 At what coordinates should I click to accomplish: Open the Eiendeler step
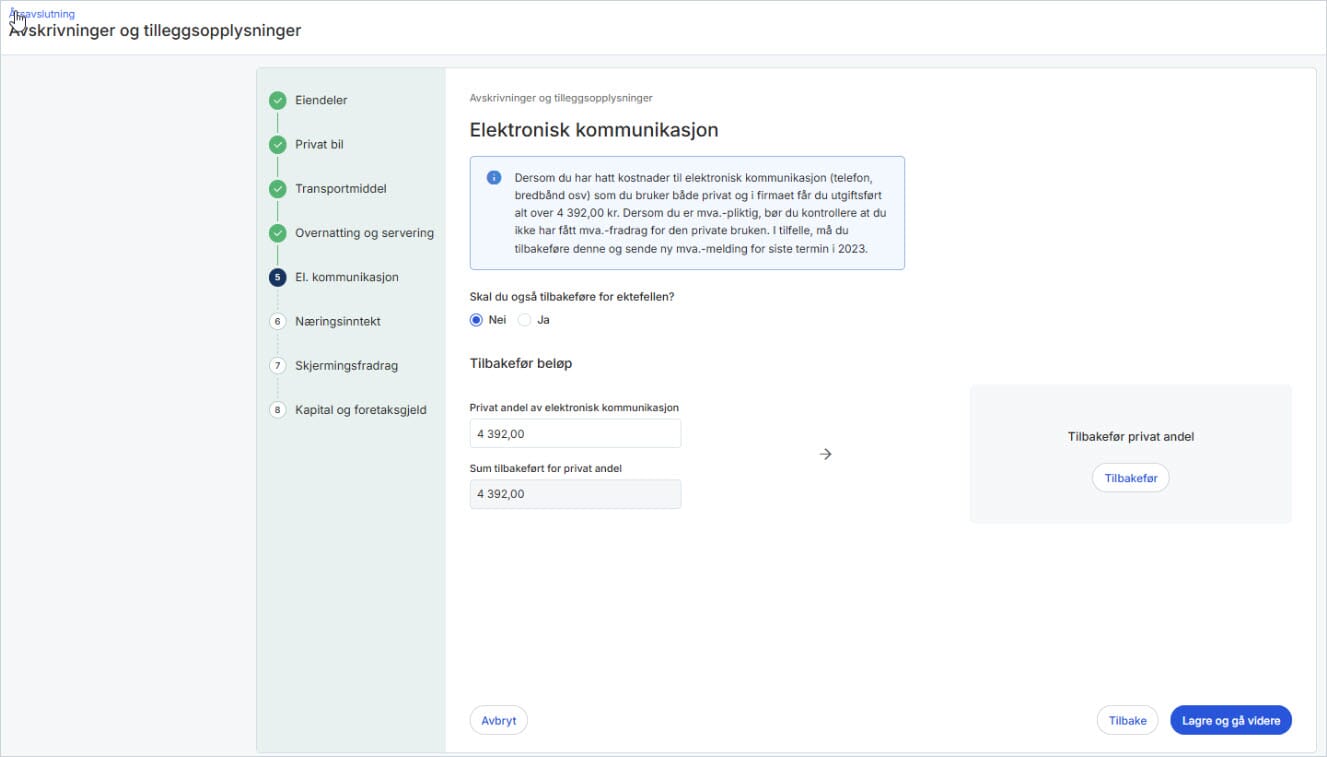coord(321,100)
